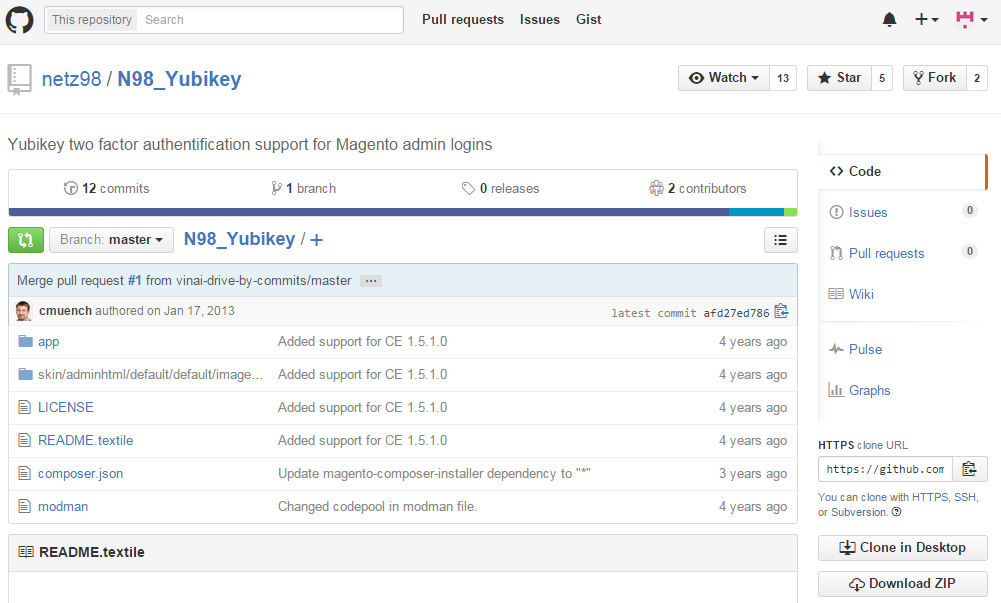Image resolution: width=1001 pixels, height=603 pixels.
Task: Open the netz98 owner page
Action: [x=72, y=79]
